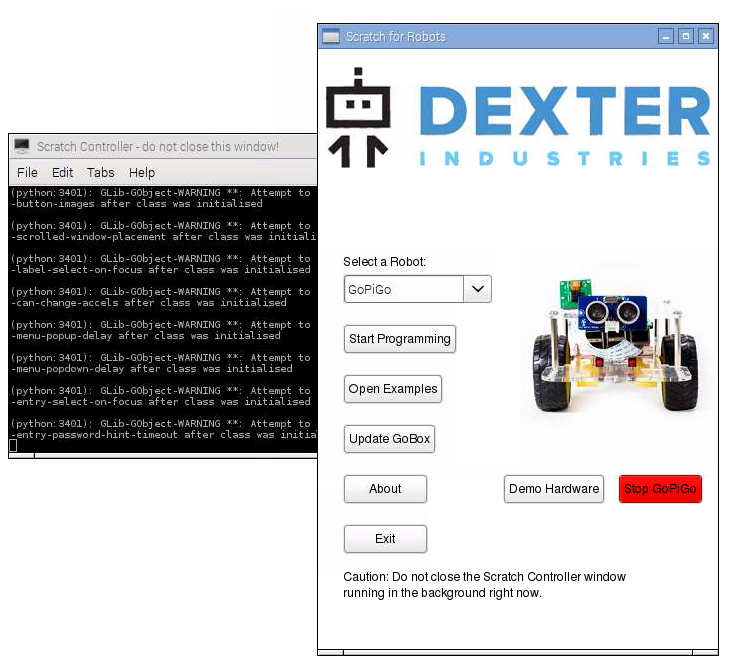Close the Scratch for Robots window
This screenshot has width=732, height=666.
(x=706, y=36)
